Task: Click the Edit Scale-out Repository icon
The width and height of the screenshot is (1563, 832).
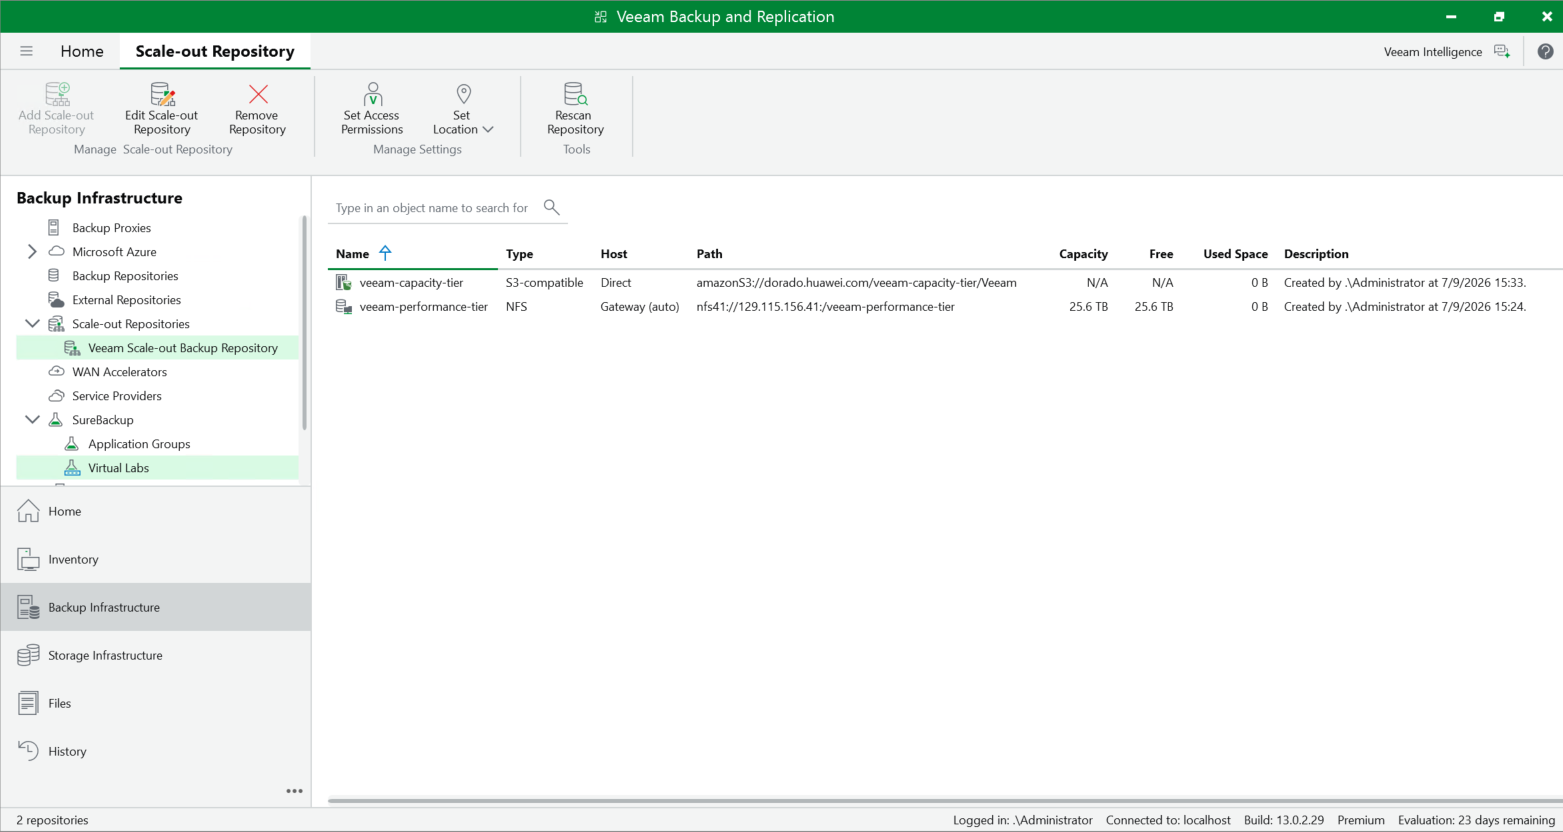Action: tap(162, 94)
